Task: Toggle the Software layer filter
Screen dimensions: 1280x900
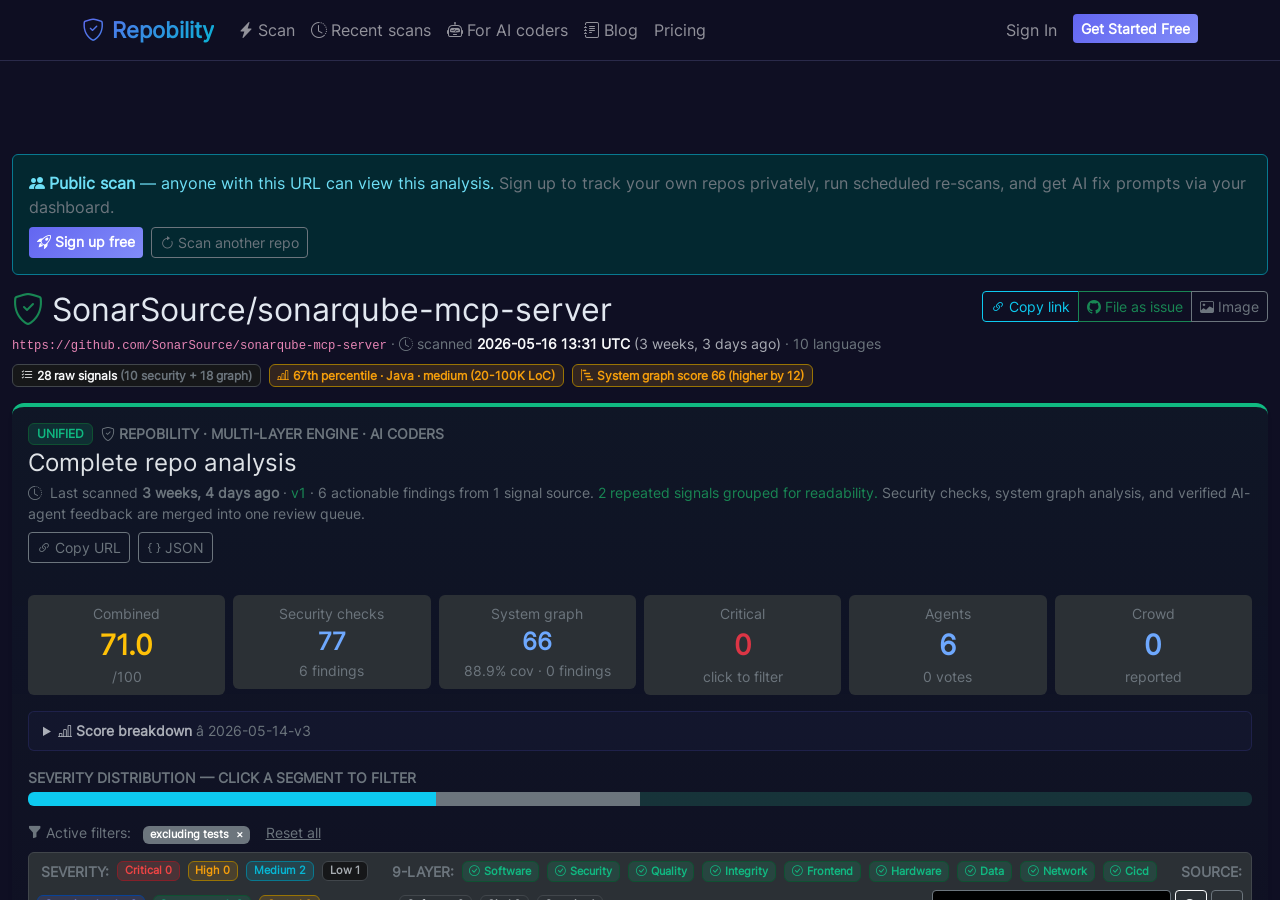Action: click(500, 871)
